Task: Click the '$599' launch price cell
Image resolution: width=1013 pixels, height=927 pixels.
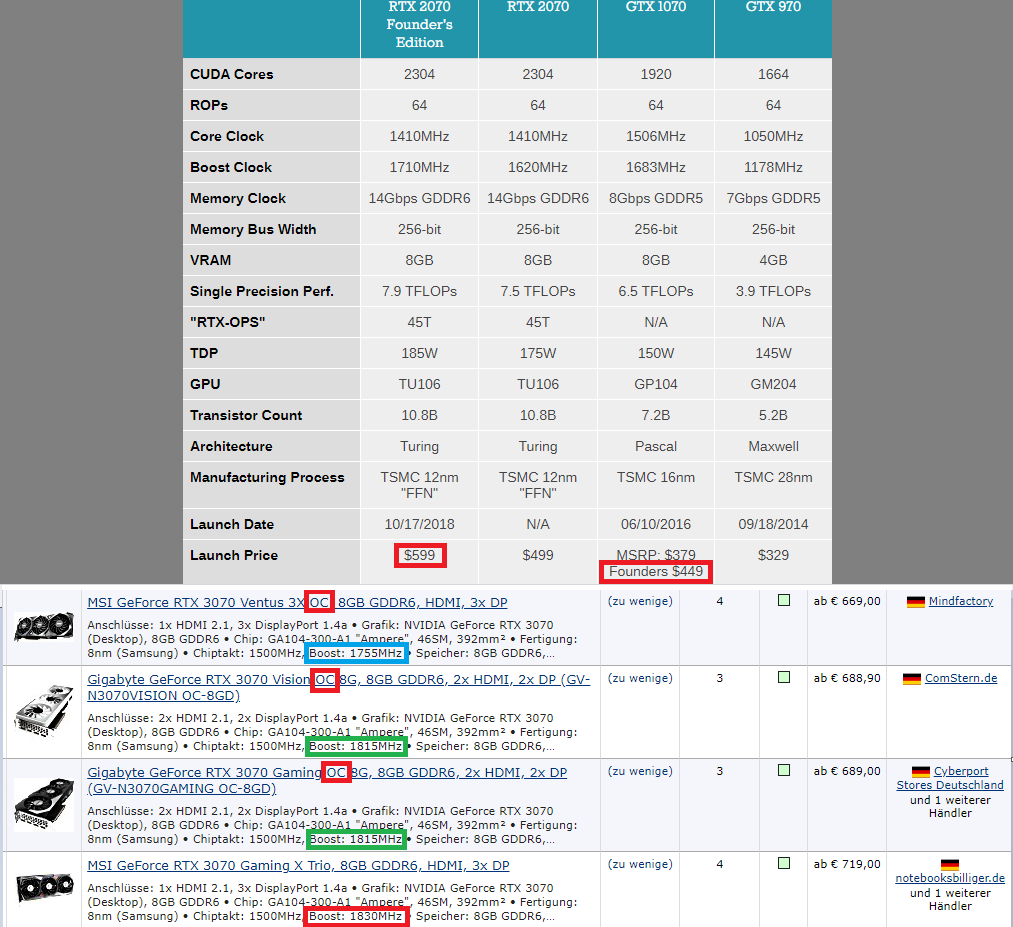Action: (x=419, y=555)
